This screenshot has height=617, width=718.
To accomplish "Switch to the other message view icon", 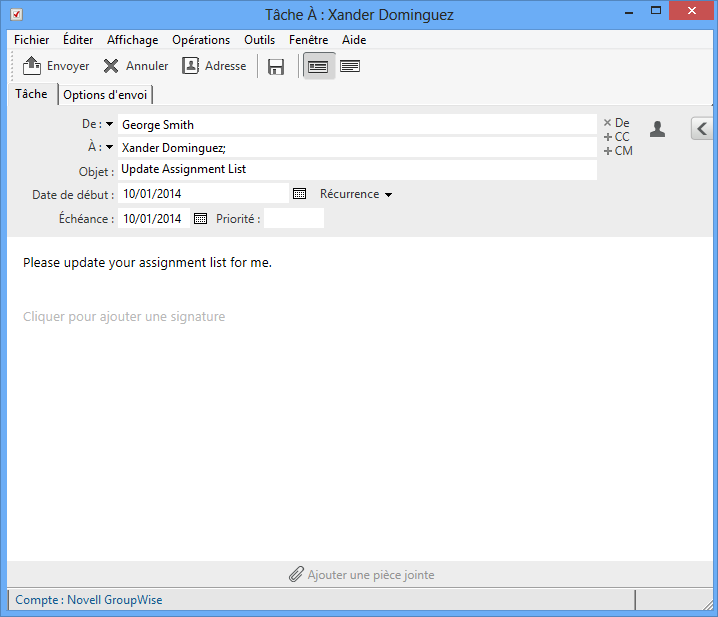I will (350, 66).
